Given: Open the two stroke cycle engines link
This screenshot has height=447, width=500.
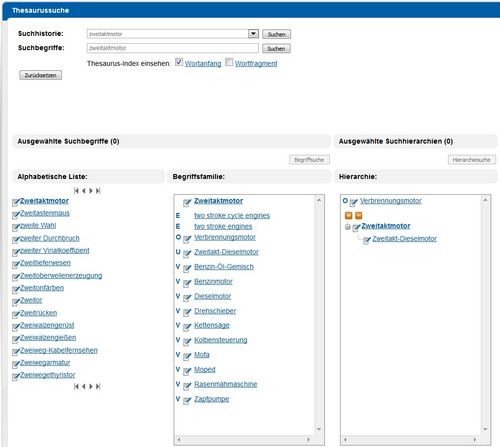Looking at the screenshot, I should click(232, 215).
